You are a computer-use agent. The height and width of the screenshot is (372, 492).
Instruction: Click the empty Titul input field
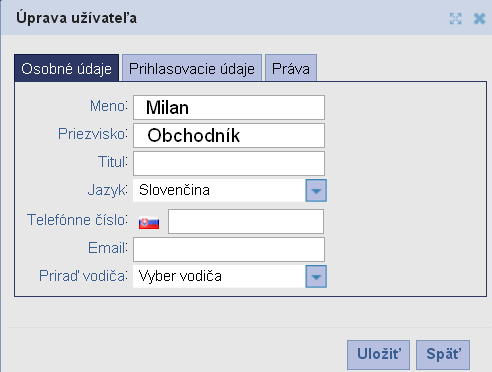[229, 163]
